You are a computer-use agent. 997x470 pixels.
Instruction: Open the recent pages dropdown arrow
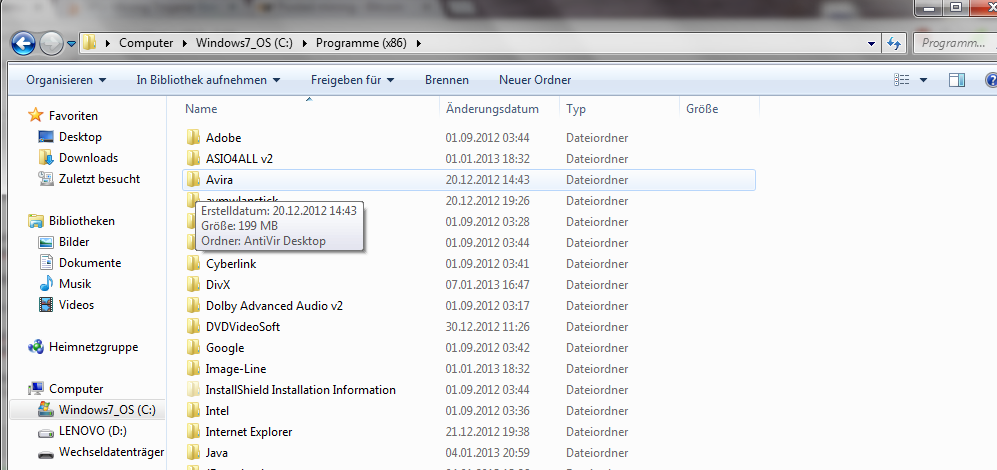(x=71, y=44)
